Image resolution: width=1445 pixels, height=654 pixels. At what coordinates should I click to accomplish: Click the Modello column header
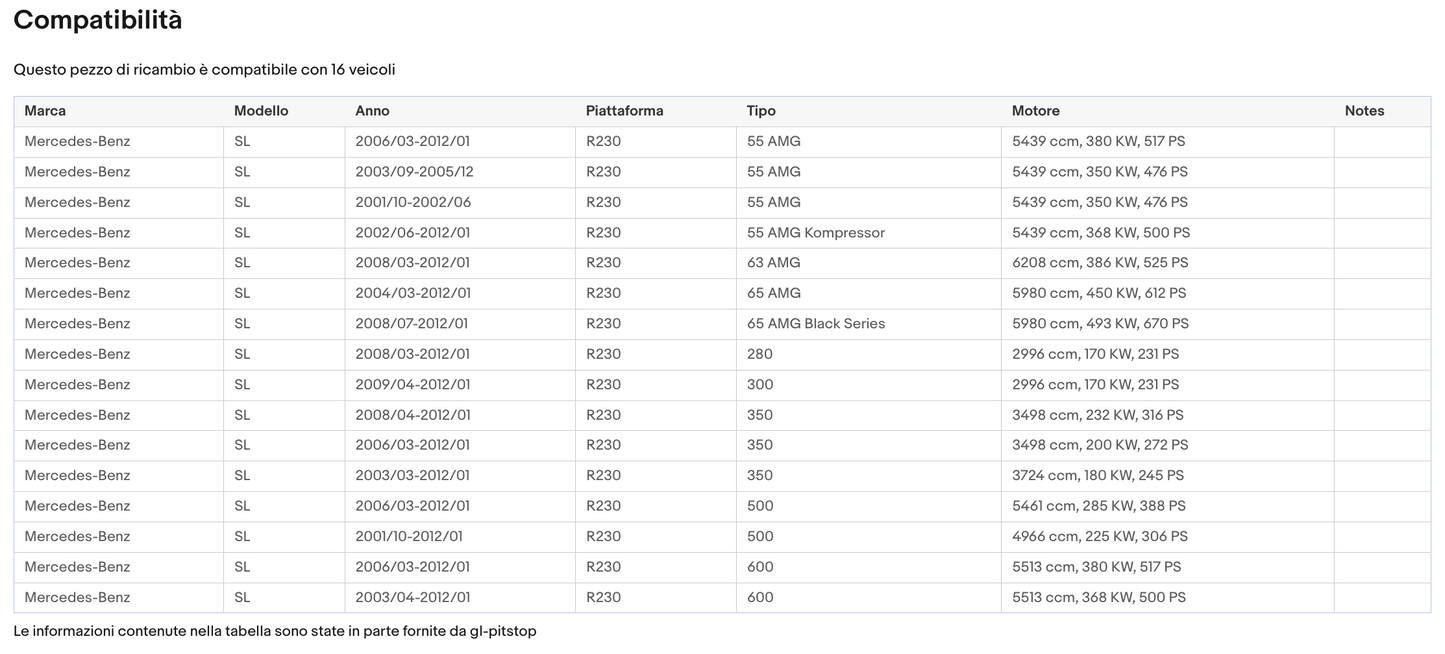click(x=261, y=111)
